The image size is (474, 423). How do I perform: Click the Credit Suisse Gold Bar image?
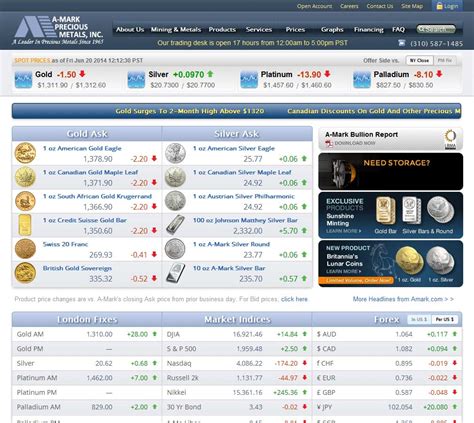point(25,225)
